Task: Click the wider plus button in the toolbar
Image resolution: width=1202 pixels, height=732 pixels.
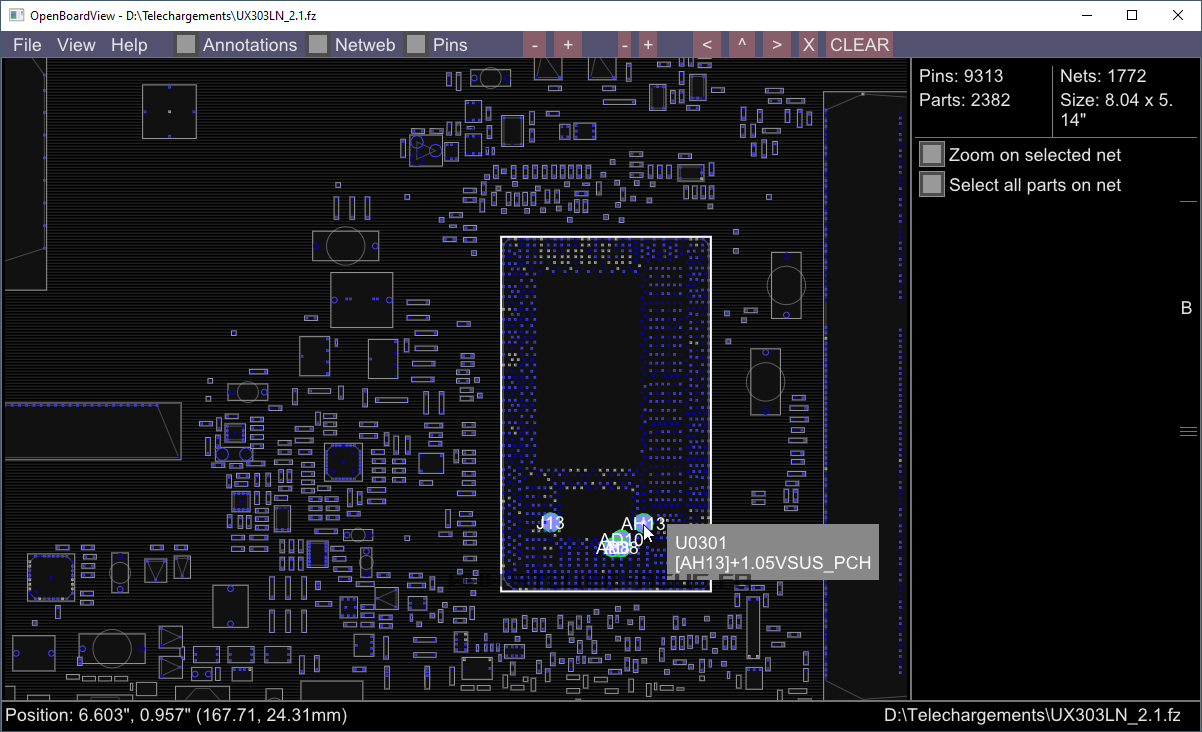Action: click(x=567, y=45)
